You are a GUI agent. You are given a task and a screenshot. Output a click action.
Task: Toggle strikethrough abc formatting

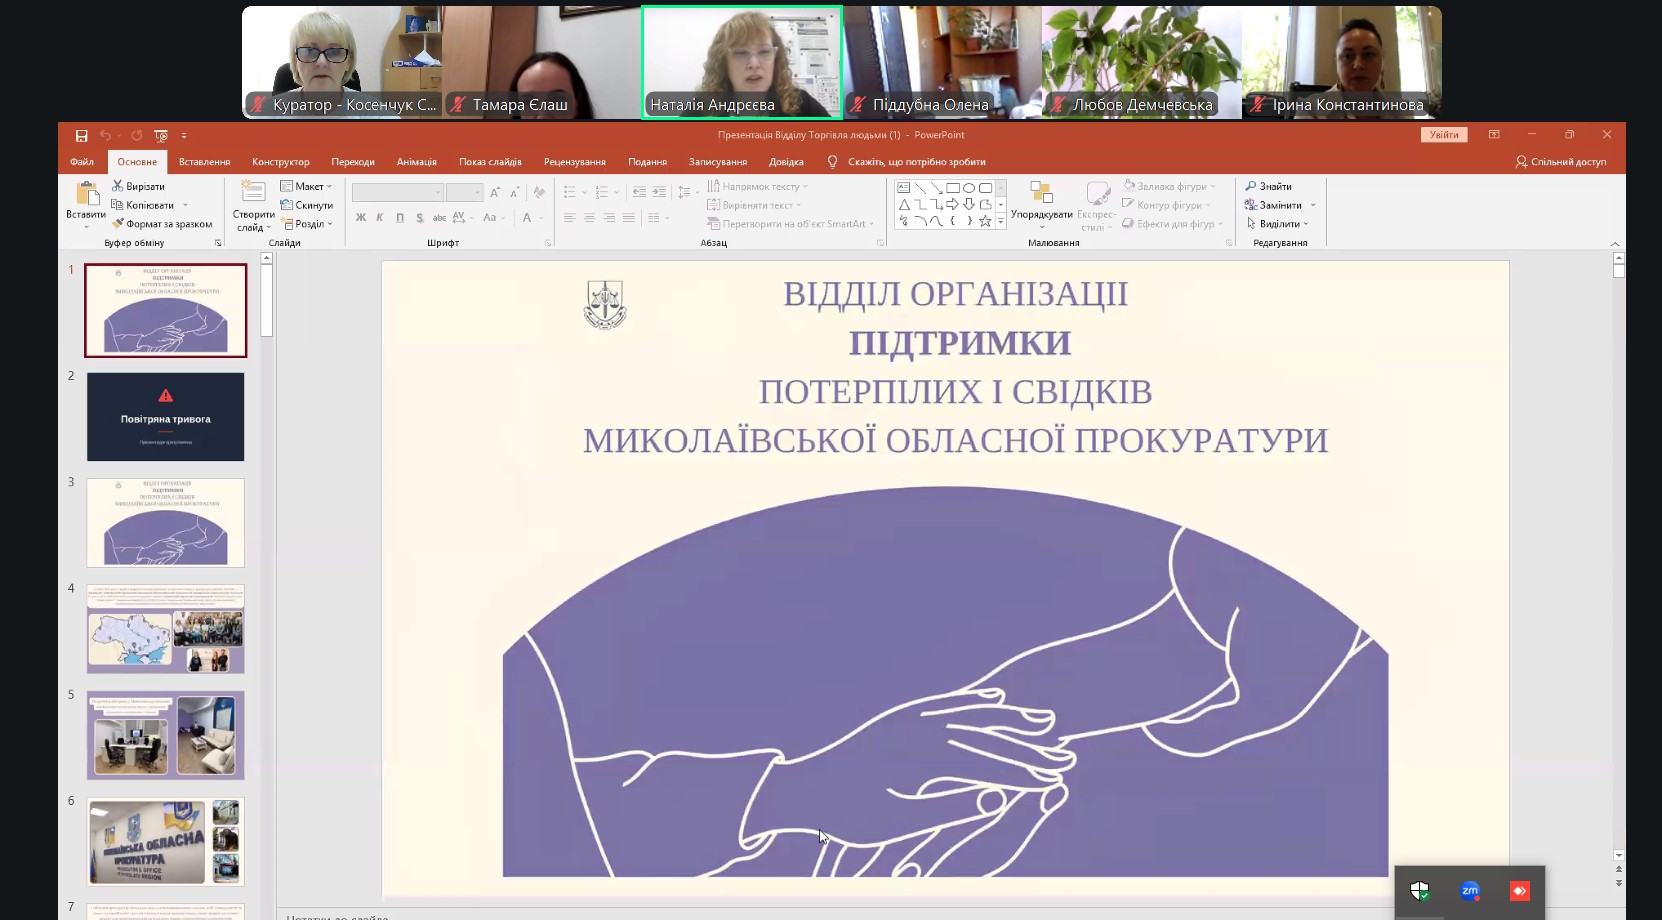[x=439, y=217]
